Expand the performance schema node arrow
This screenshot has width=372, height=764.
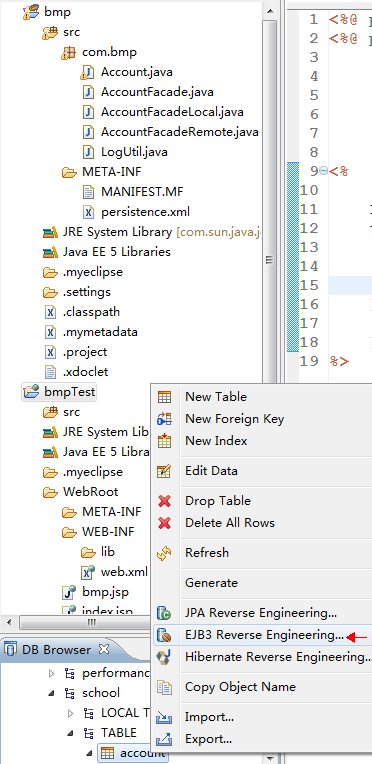[x=52, y=673]
